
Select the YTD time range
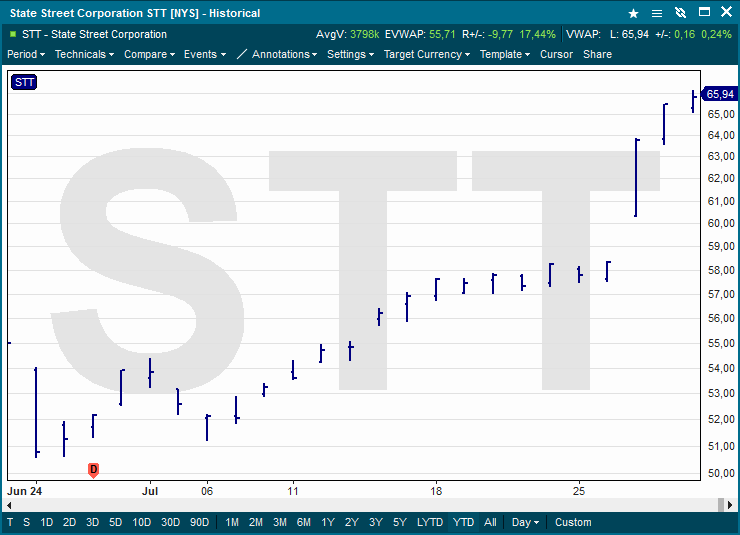coord(463,522)
